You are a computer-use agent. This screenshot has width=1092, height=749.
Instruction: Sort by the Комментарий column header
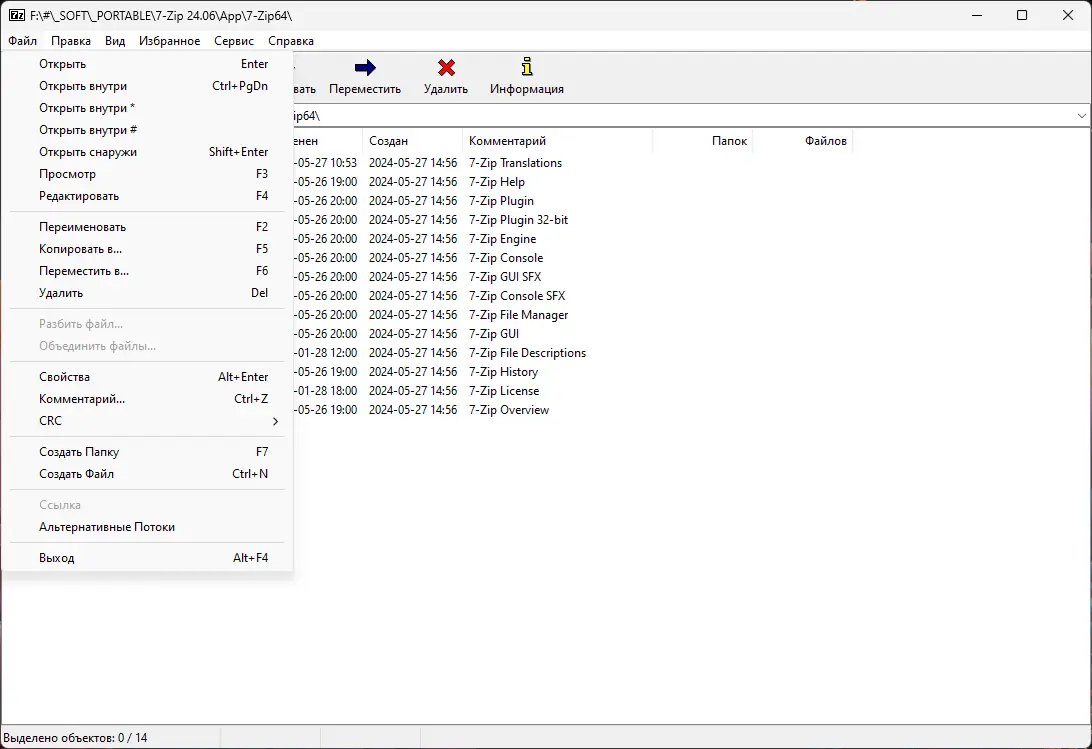point(557,141)
